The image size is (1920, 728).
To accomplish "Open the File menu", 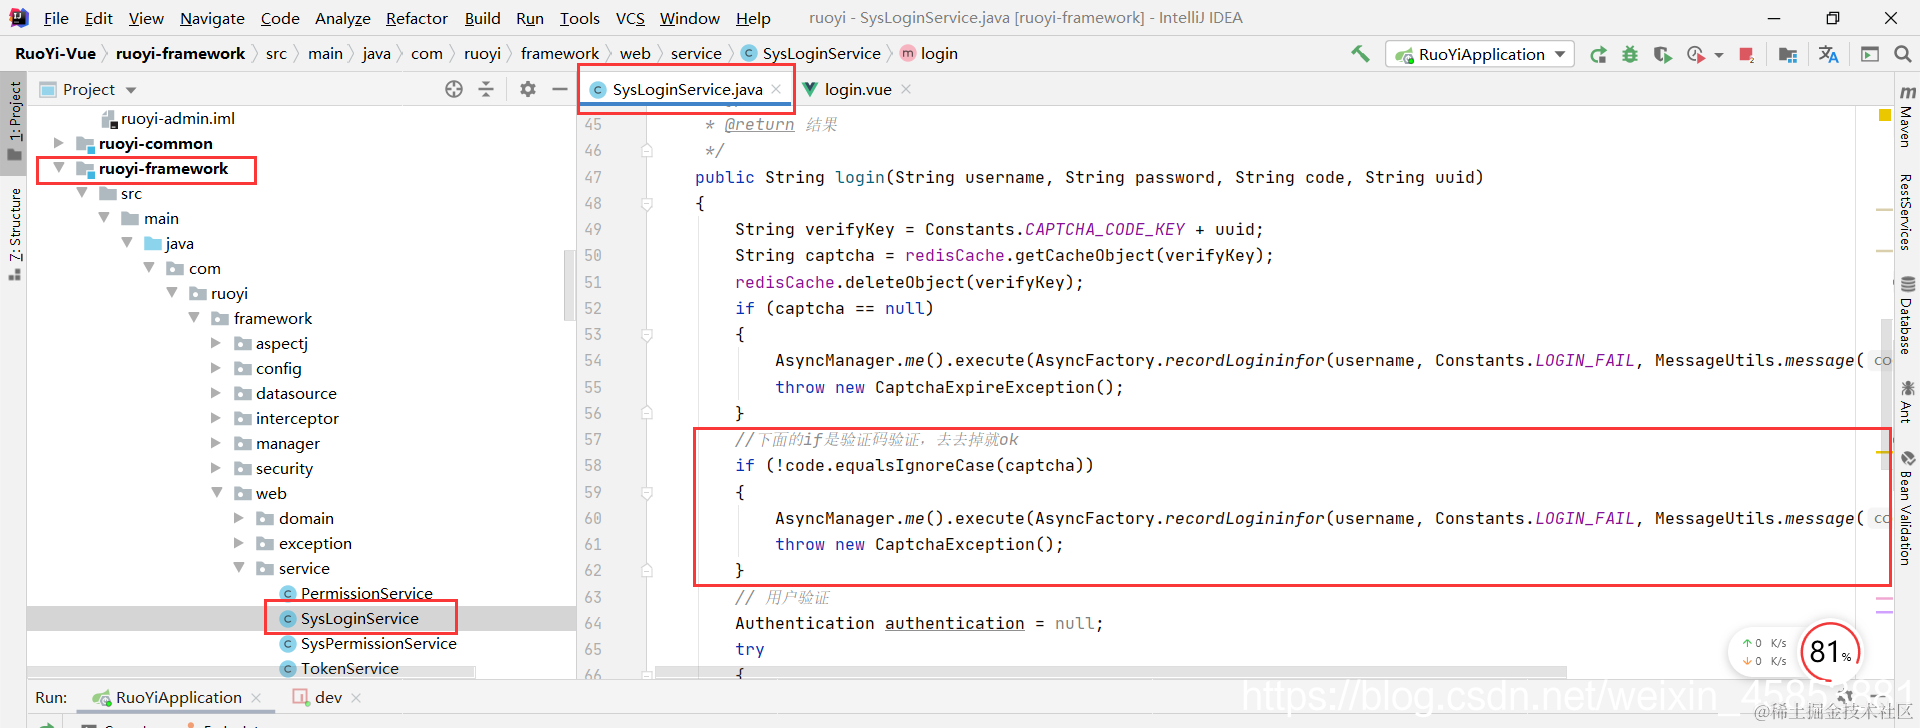I will [56, 18].
